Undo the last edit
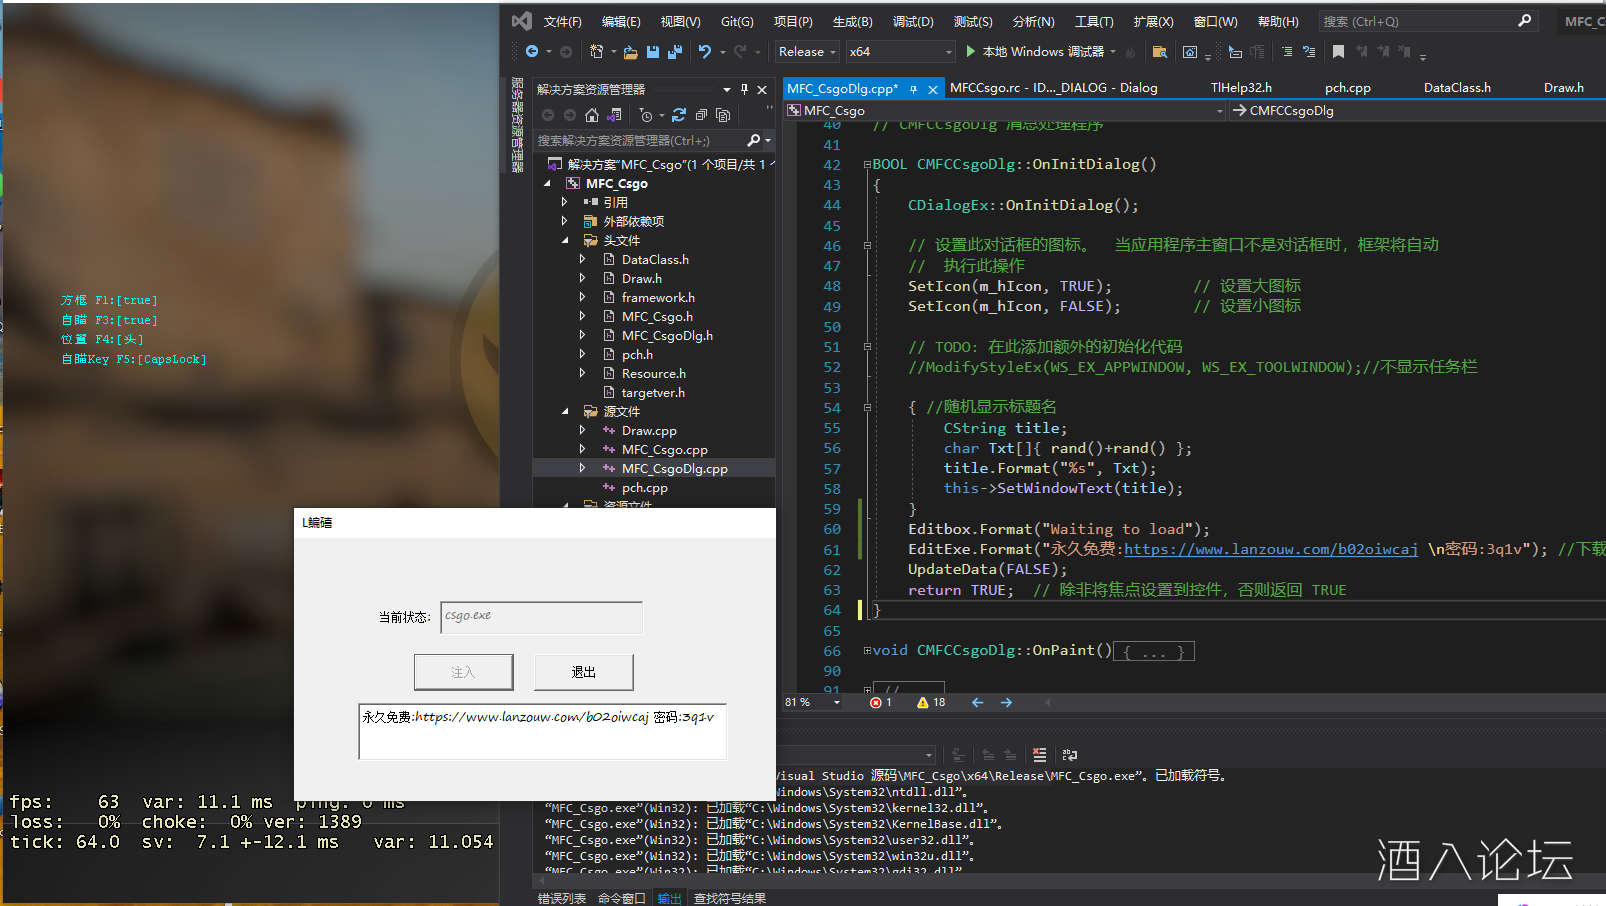1606x906 pixels. coord(705,52)
